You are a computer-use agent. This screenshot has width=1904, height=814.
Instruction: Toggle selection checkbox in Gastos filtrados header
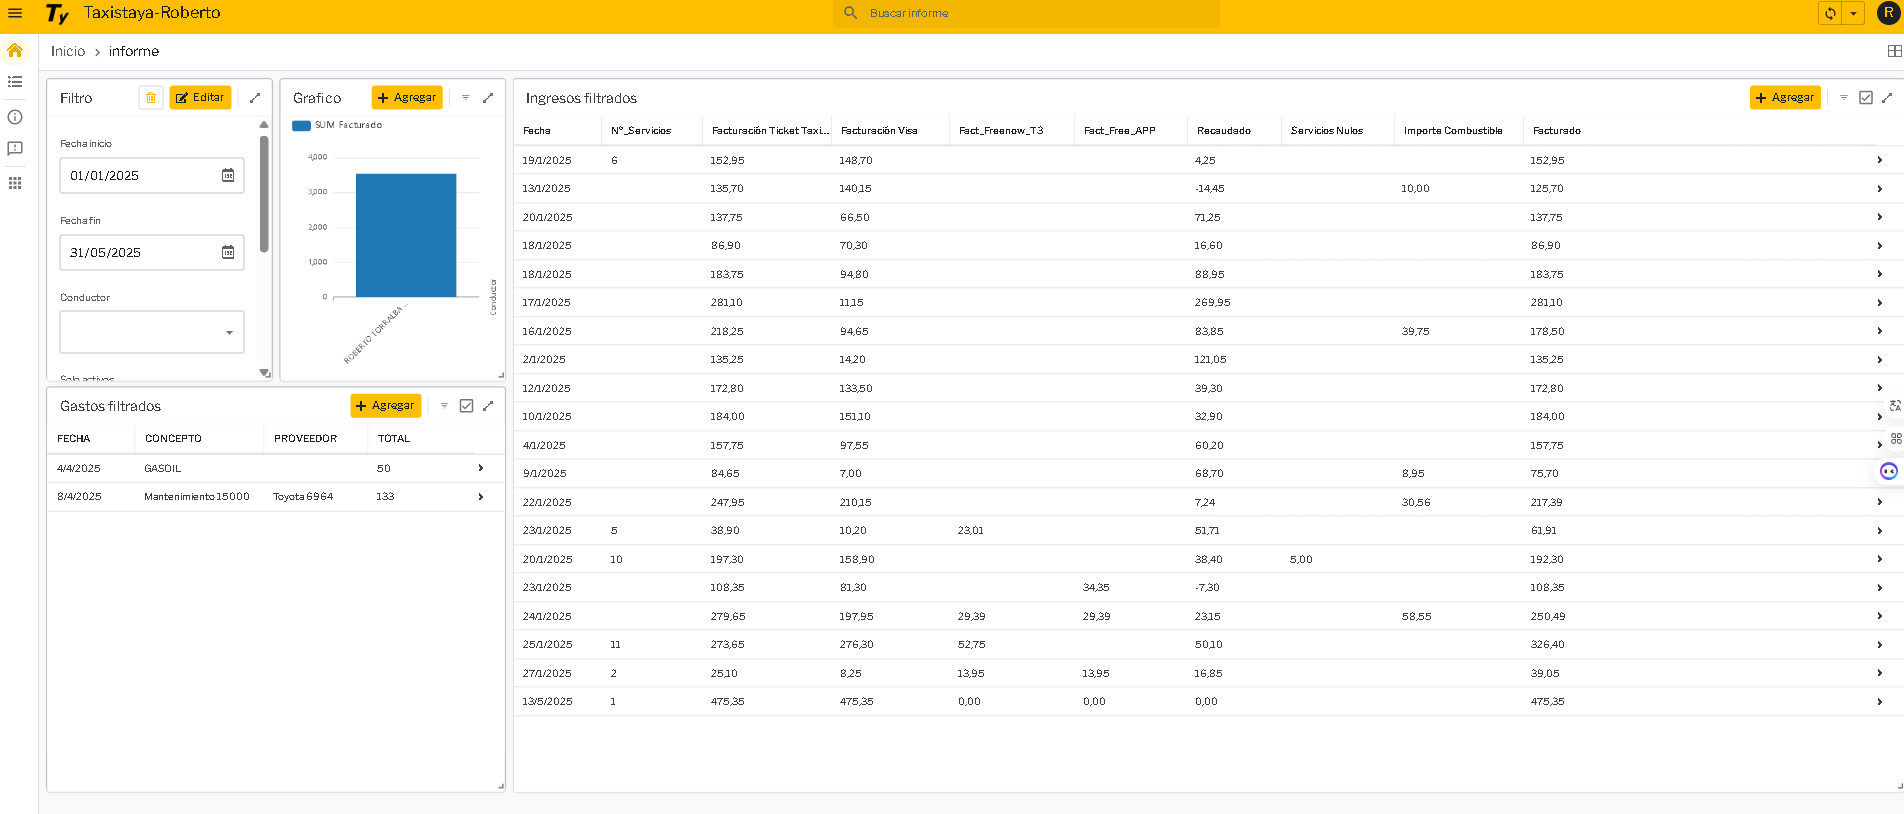coord(466,406)
